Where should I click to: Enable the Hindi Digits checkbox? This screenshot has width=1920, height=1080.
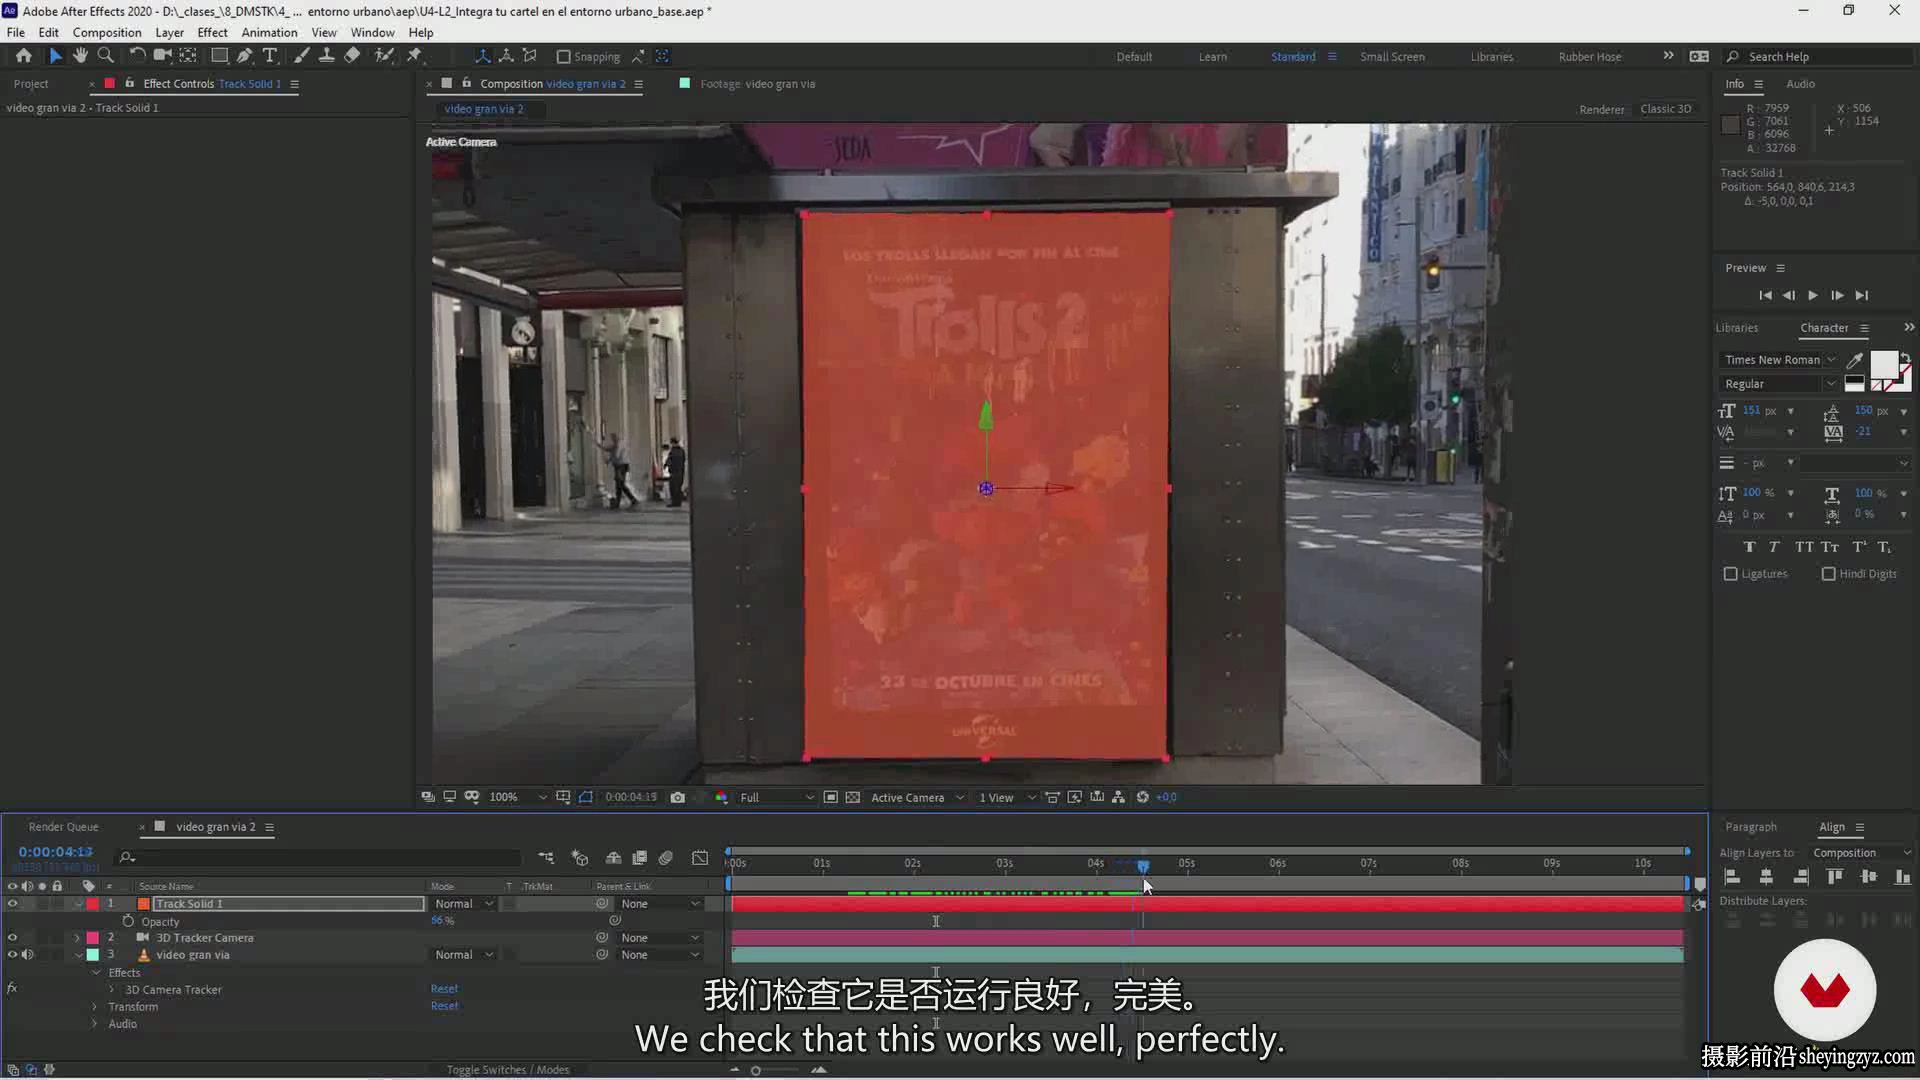click(1829, 574)
